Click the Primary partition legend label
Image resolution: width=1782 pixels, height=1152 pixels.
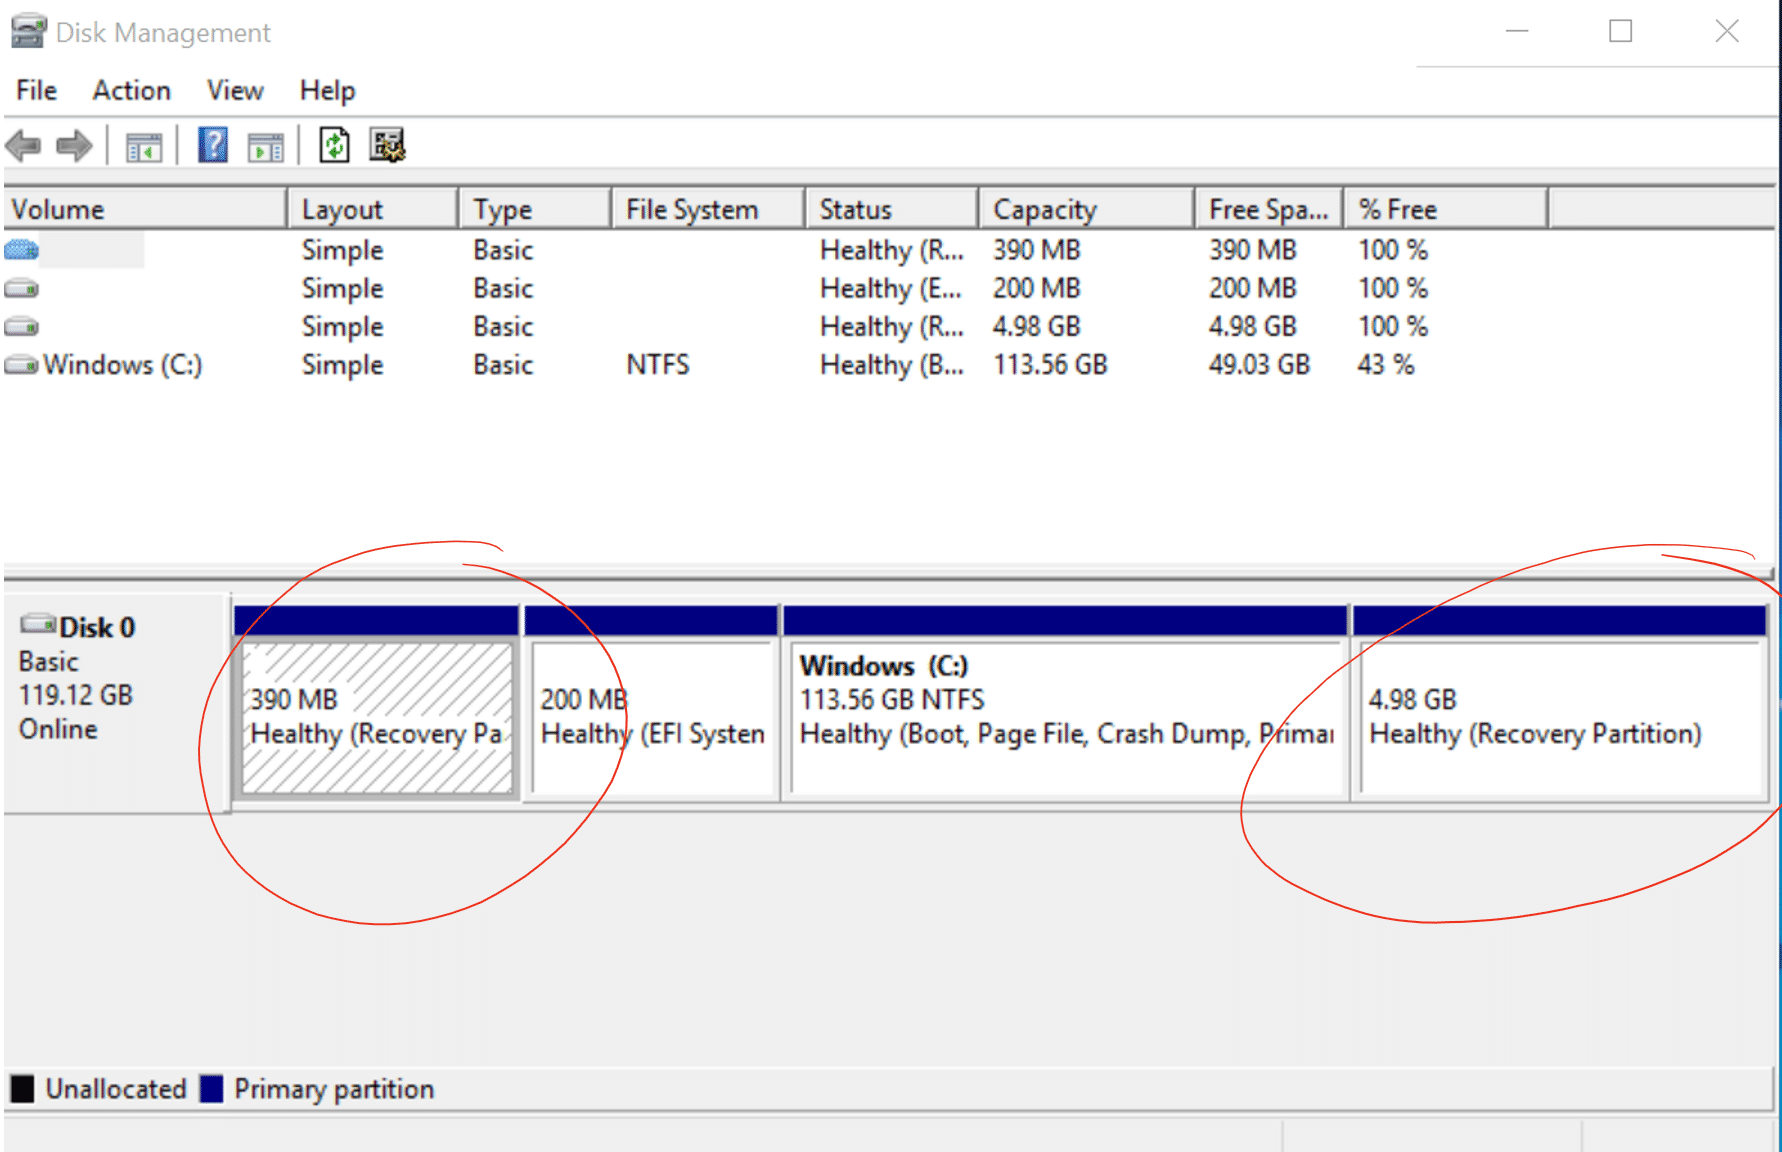(x=334, y=1089)
